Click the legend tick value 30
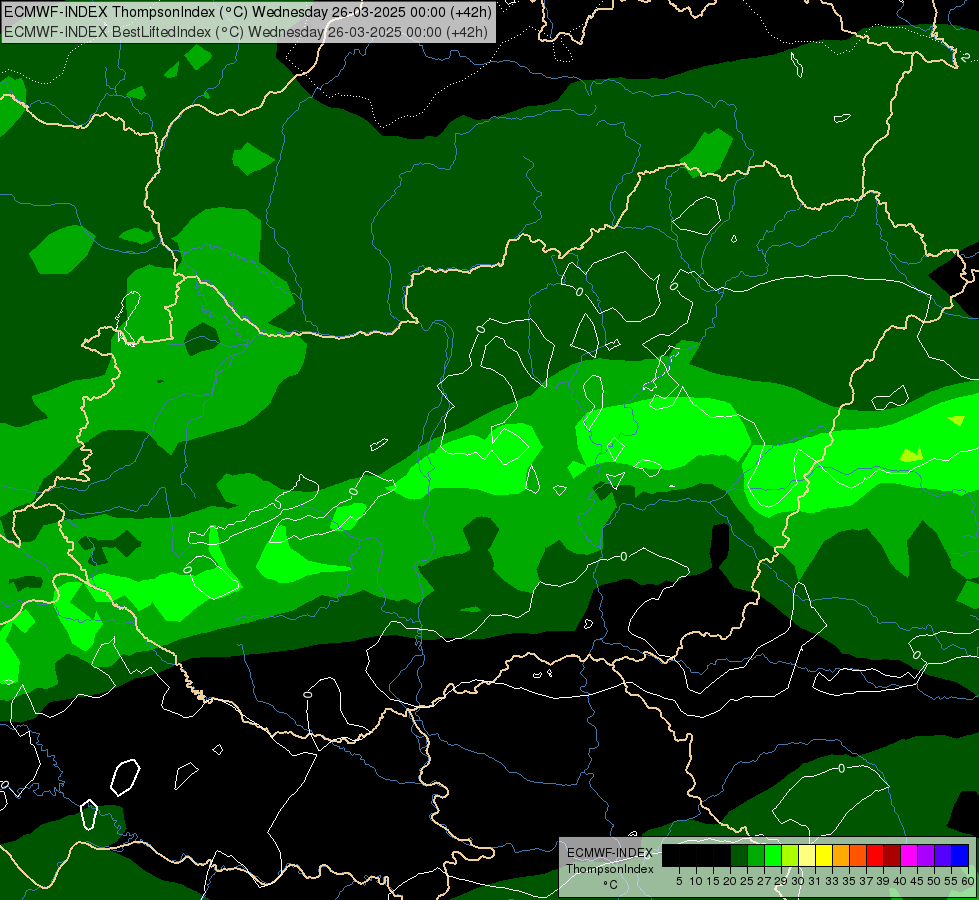Screen dimensions: 979x900 (x=799, y=881)
